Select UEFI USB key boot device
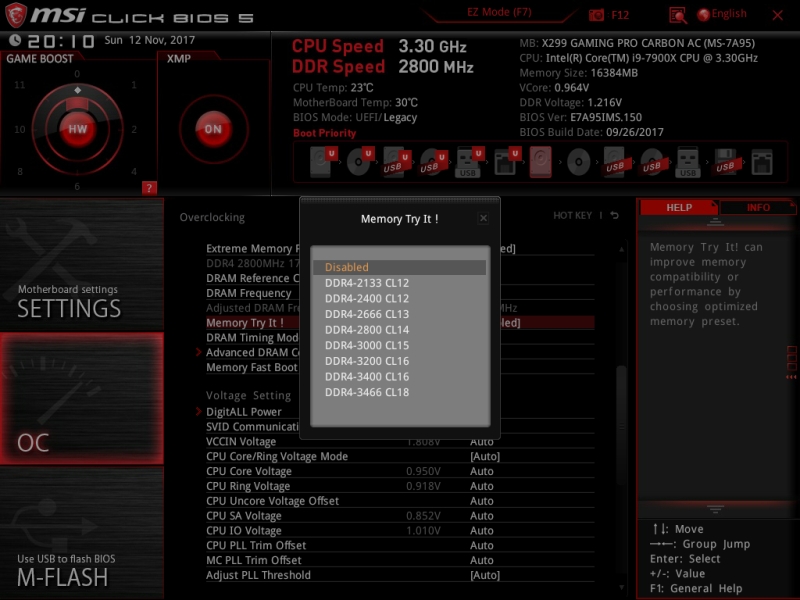The image size is (800, 600). pos(468,162)
